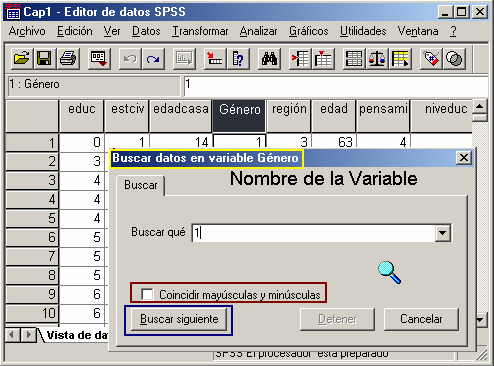494x366 pixels.
Task: Click the Cancelar button
Action: click(421, 319)
